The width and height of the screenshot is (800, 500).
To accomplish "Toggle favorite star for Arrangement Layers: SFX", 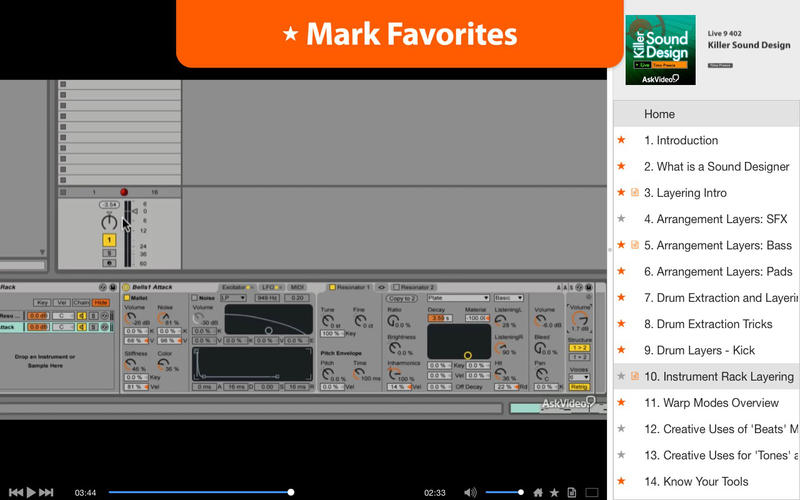I will 621,219.
